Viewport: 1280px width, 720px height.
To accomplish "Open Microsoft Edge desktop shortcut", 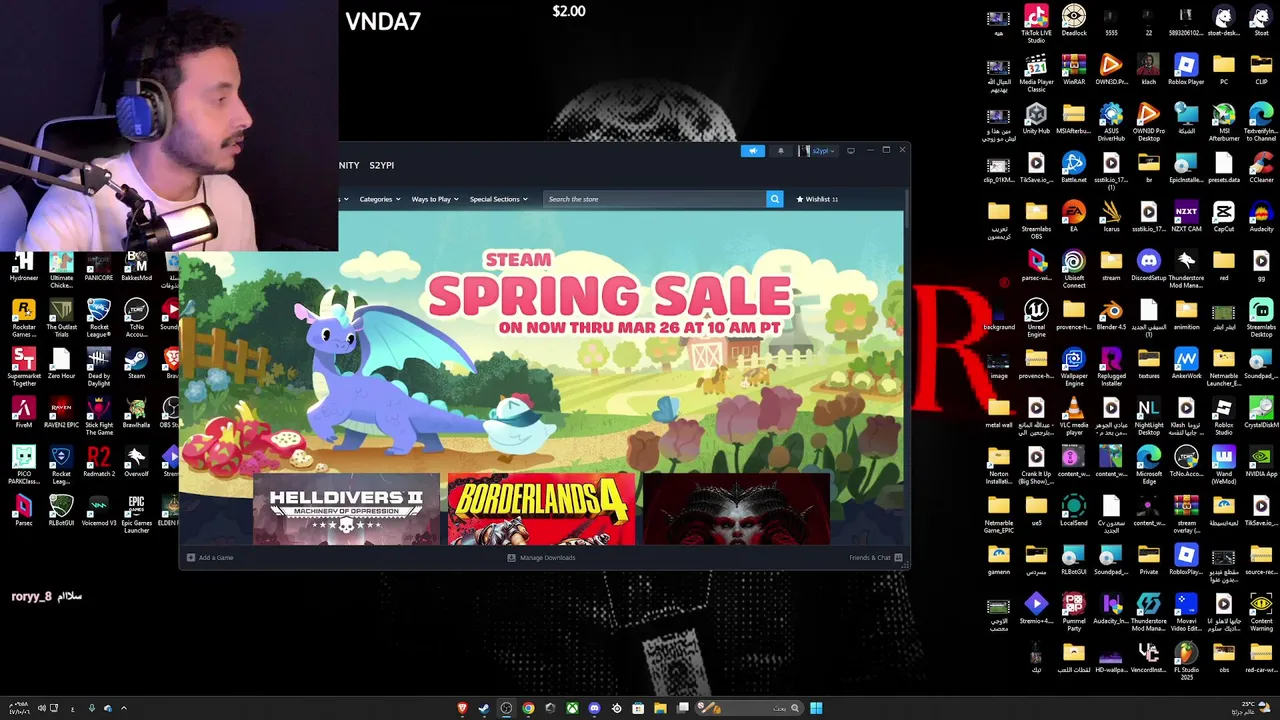I will [1149, 464].
